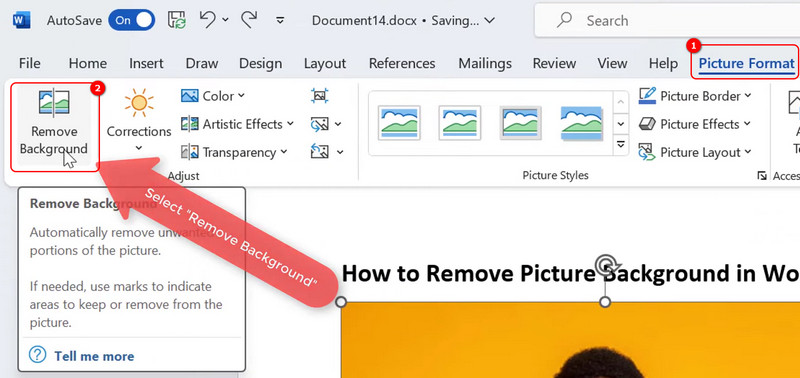The image size is (800, 378).
Task: Open the Transparency dropdown
Action: point(234,152)
